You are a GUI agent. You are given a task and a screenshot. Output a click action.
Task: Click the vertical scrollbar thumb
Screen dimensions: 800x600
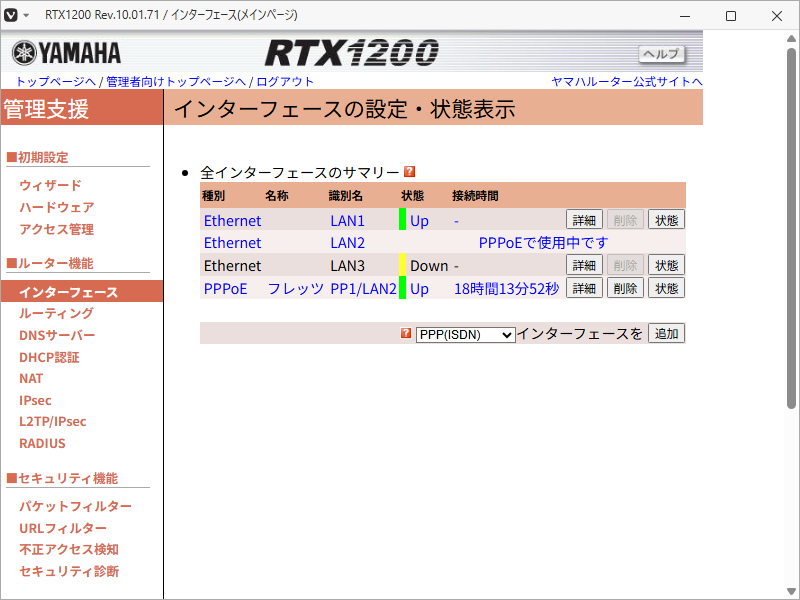pyautogui.click(x=791, y=229)
